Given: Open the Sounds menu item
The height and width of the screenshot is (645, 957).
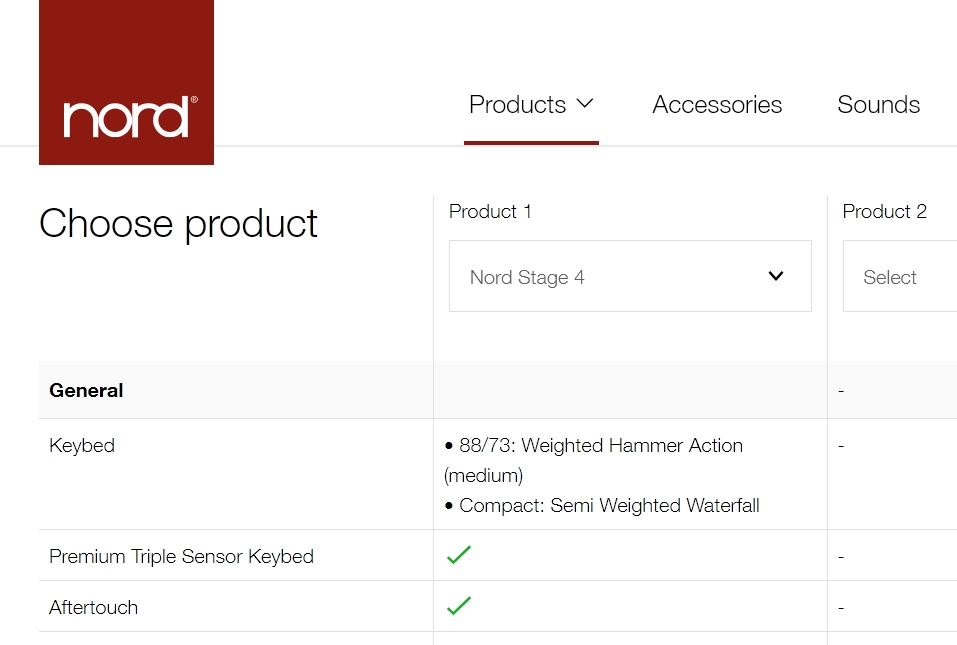Looking at the screenshot, I should click(x=878, y=105).
